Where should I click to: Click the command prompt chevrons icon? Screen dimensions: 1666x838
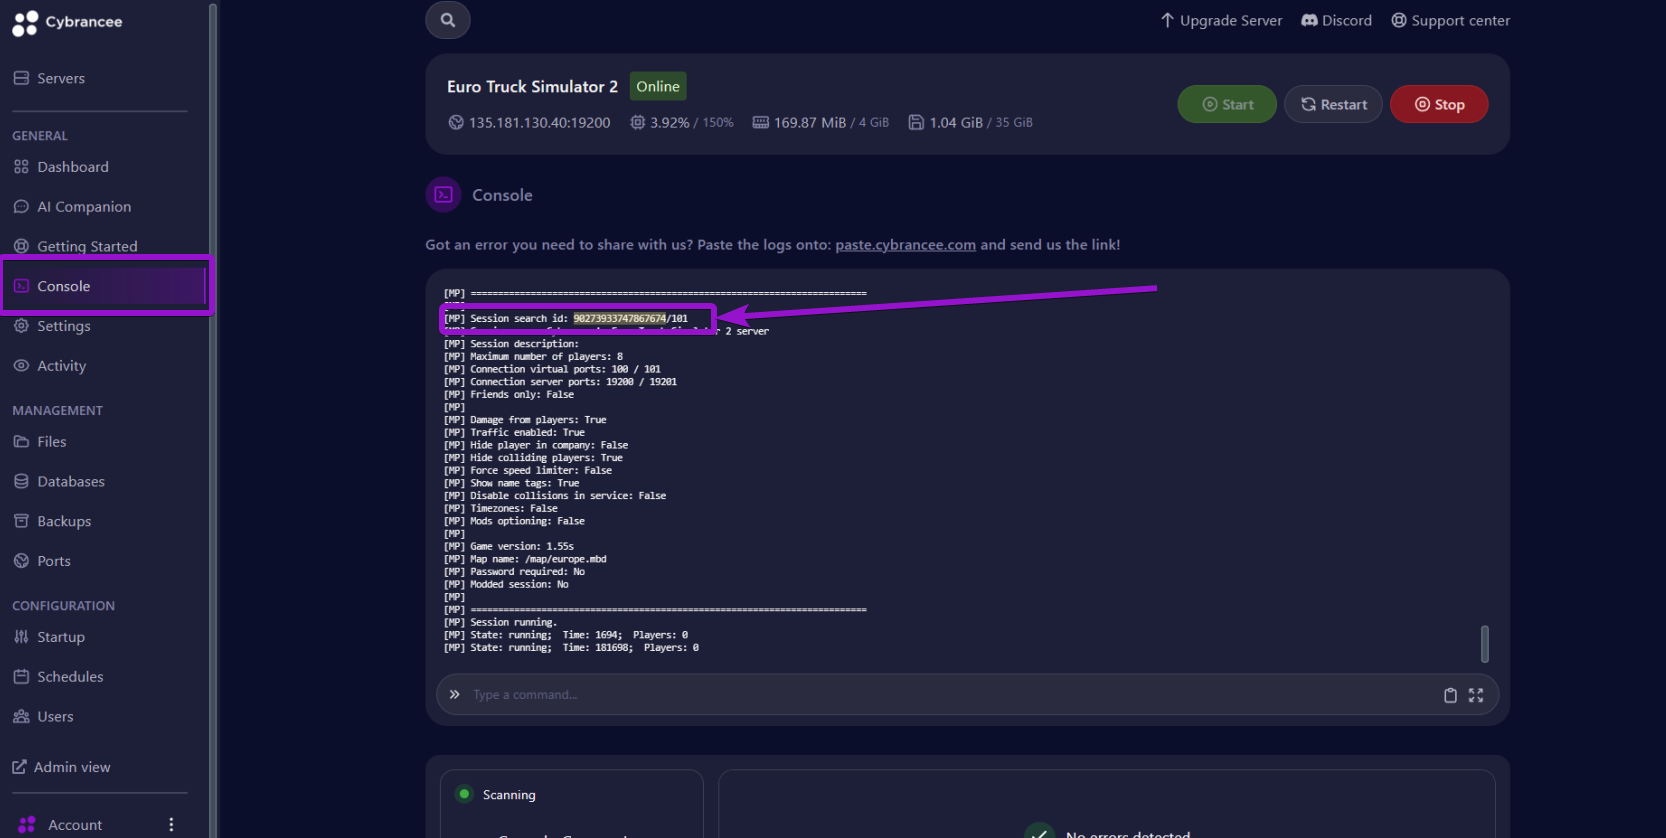point(454,694)
